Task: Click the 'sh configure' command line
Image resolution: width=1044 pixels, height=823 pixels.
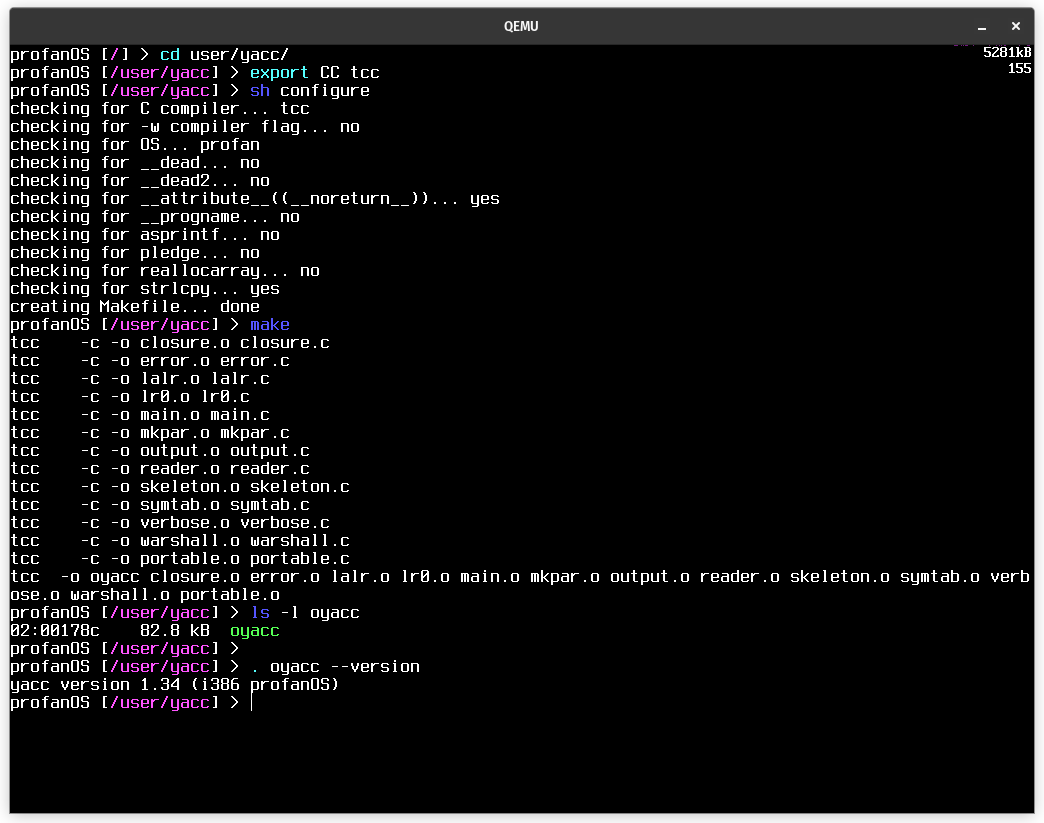Action: [x=309, y=91]
